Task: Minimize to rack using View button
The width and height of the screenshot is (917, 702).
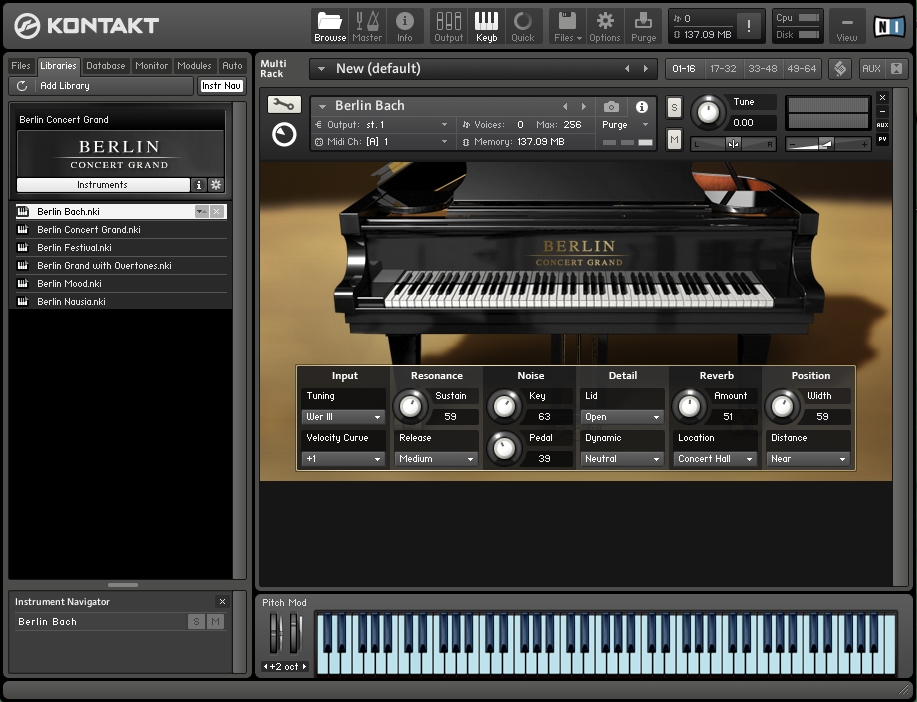Action: (x=846, y=26)
